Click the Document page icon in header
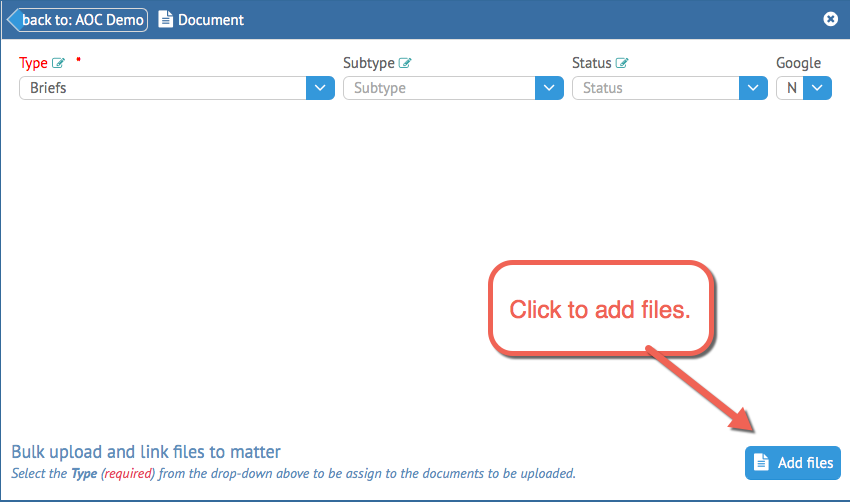 point(165,20)
